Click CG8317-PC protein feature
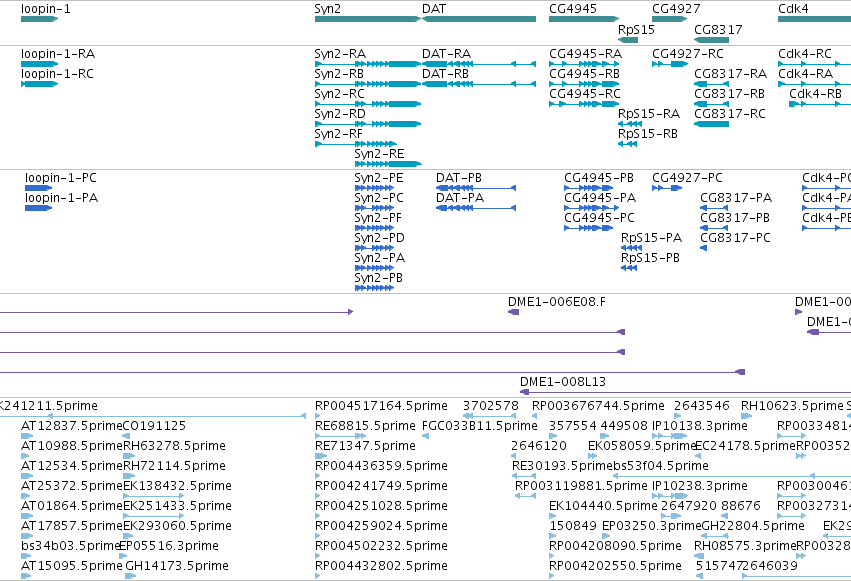 click(704, 248)
